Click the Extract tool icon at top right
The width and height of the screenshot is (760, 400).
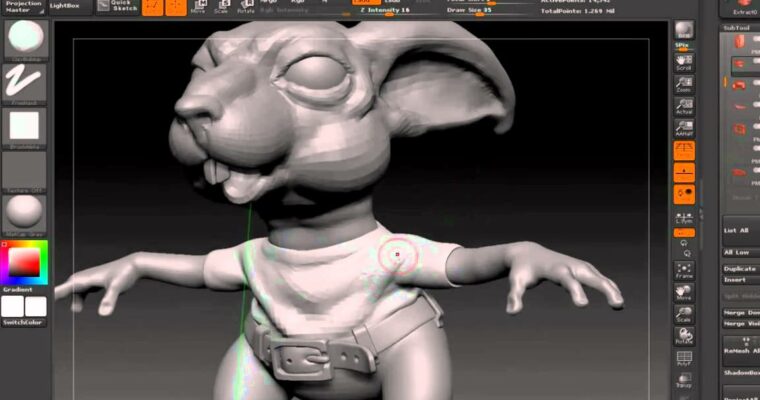pos(742,7)
